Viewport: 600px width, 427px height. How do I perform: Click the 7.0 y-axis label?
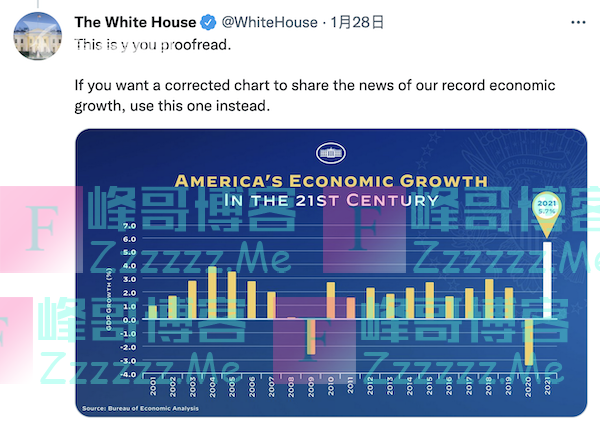[127, 226]
